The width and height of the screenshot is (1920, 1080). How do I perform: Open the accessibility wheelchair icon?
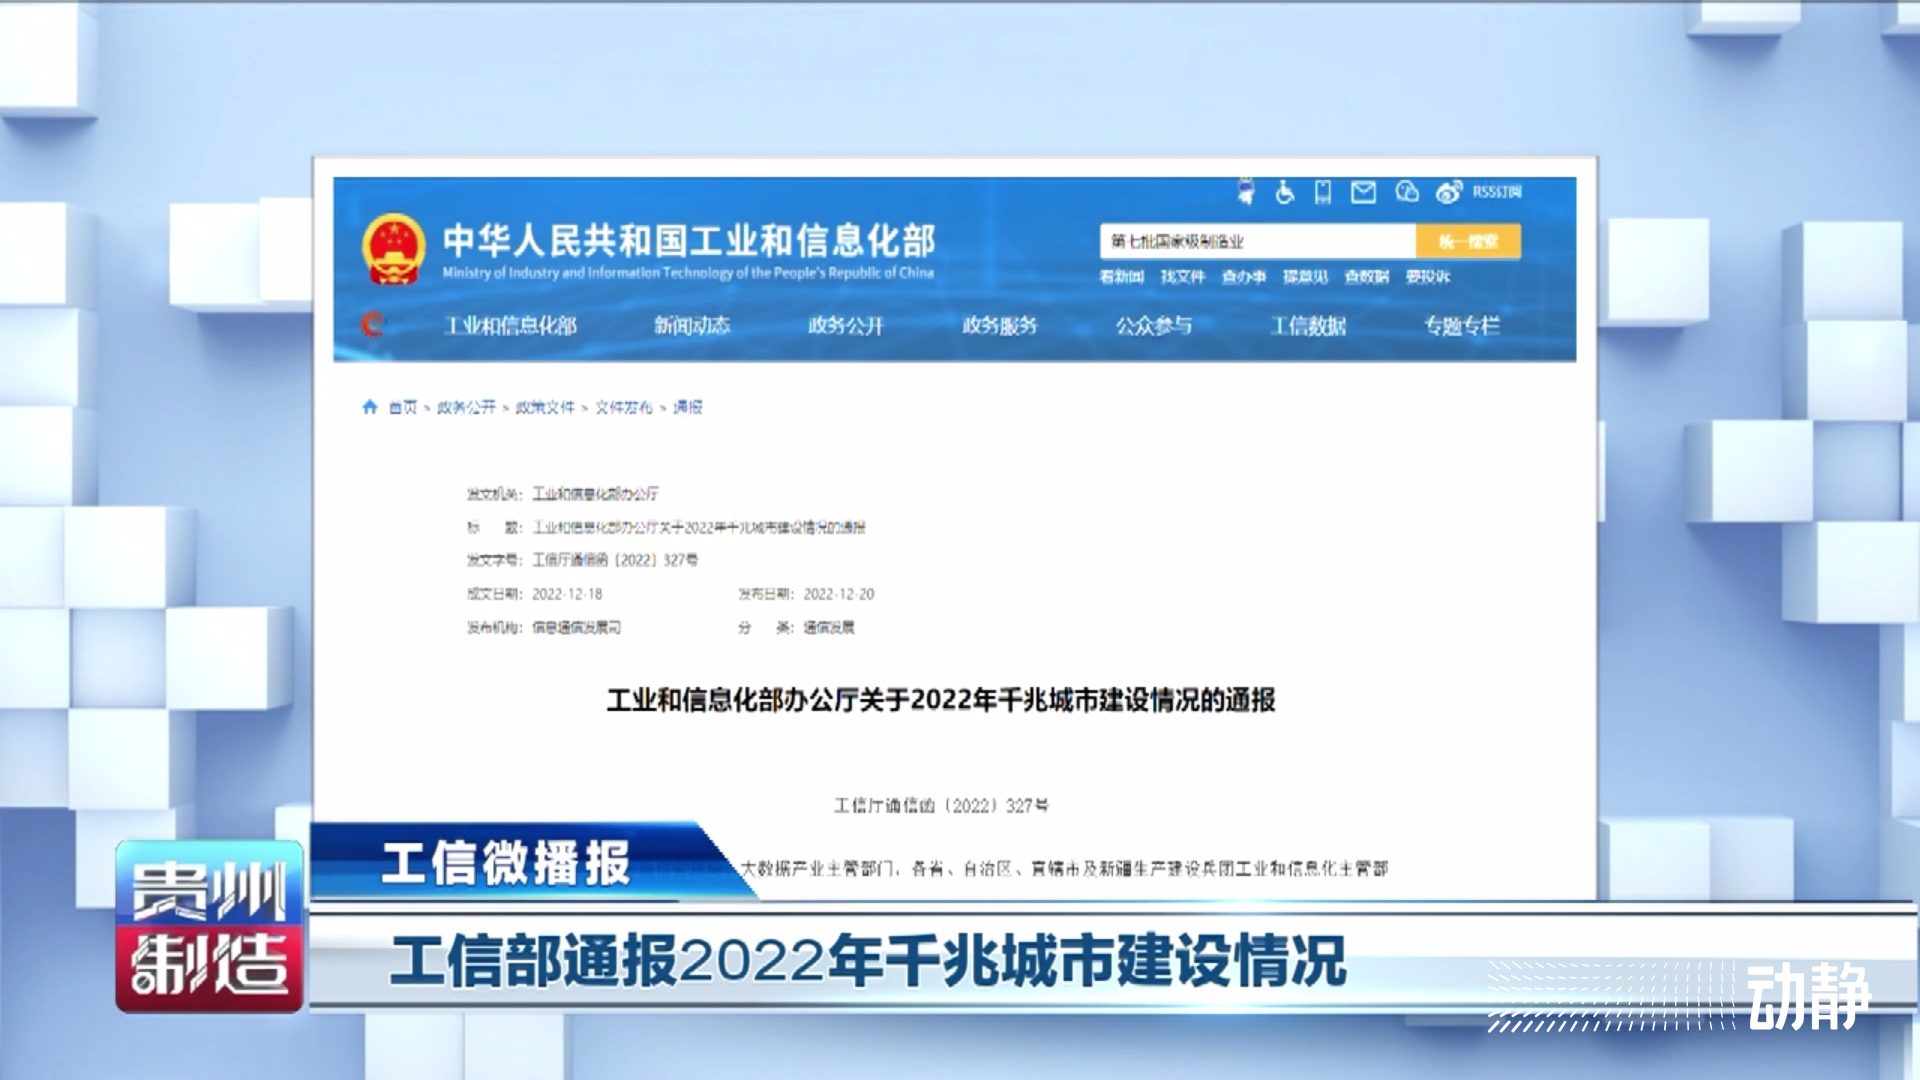(1285, 192)
